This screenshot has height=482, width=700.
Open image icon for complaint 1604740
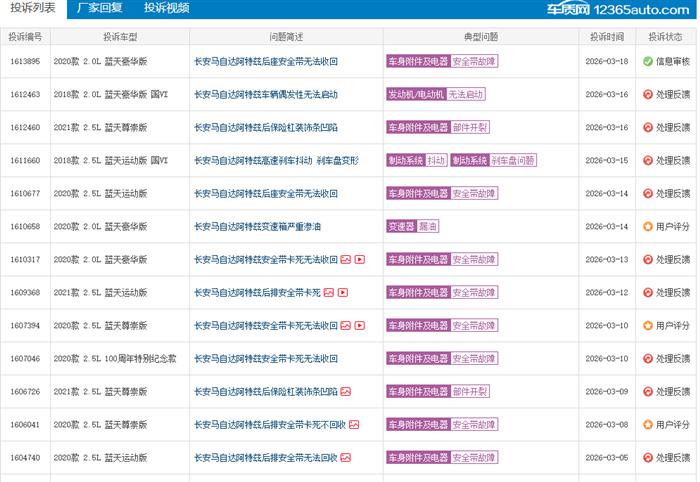pyautogui.click(x=345, y=458)
